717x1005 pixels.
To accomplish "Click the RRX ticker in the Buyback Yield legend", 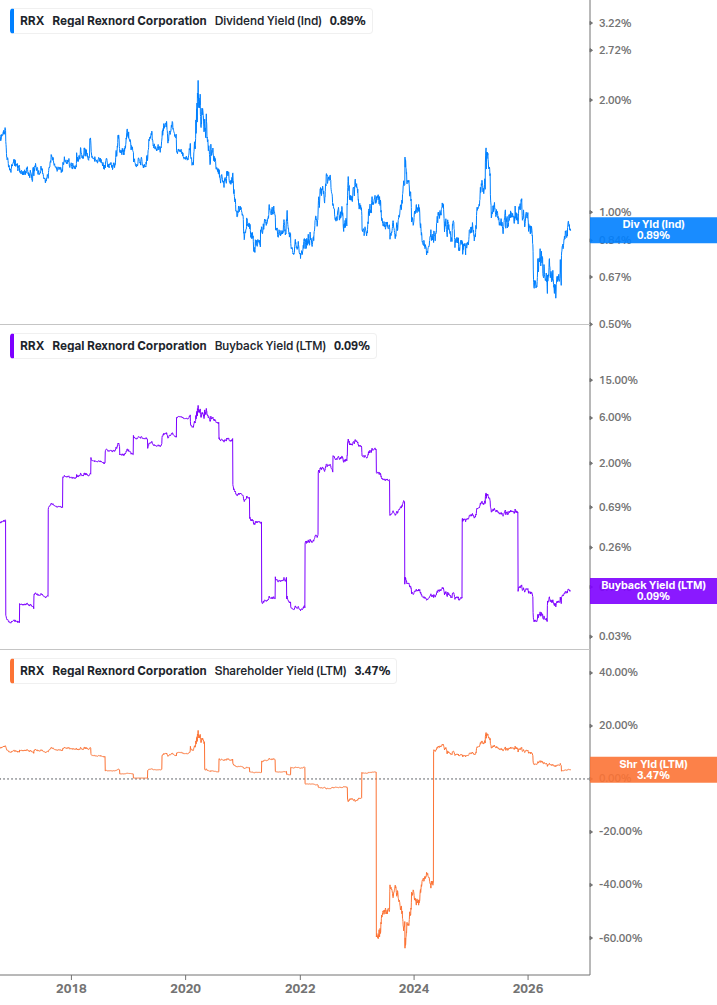I will pos(32,346).
